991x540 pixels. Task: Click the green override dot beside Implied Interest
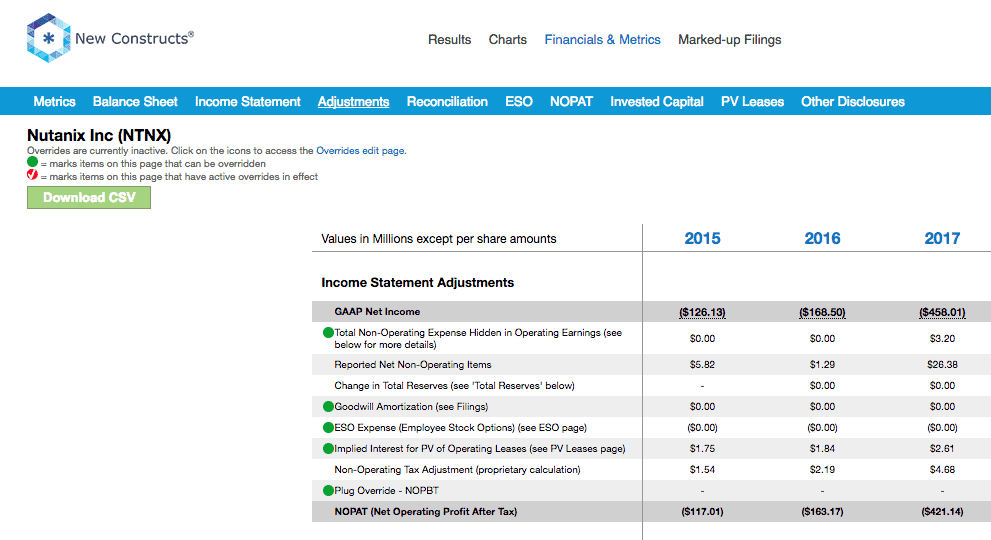pos(328,448)
